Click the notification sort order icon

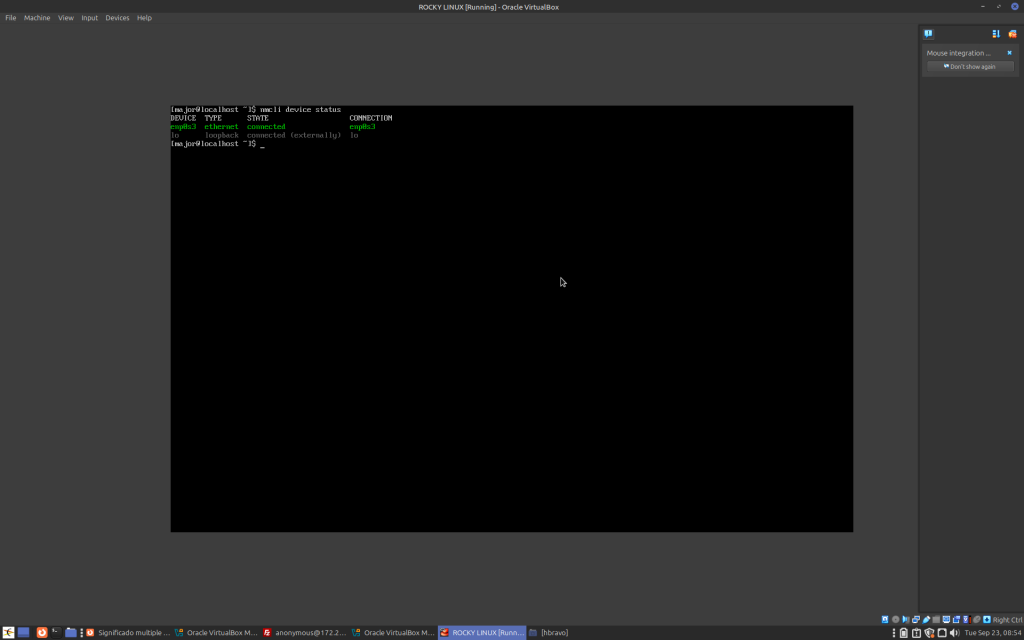coord(996,33)
